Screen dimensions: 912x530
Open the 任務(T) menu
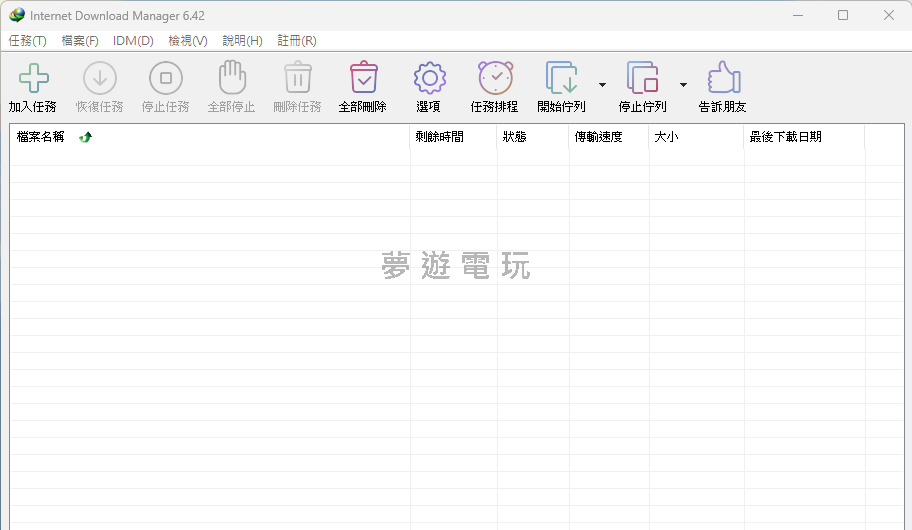tap(27, 41)
